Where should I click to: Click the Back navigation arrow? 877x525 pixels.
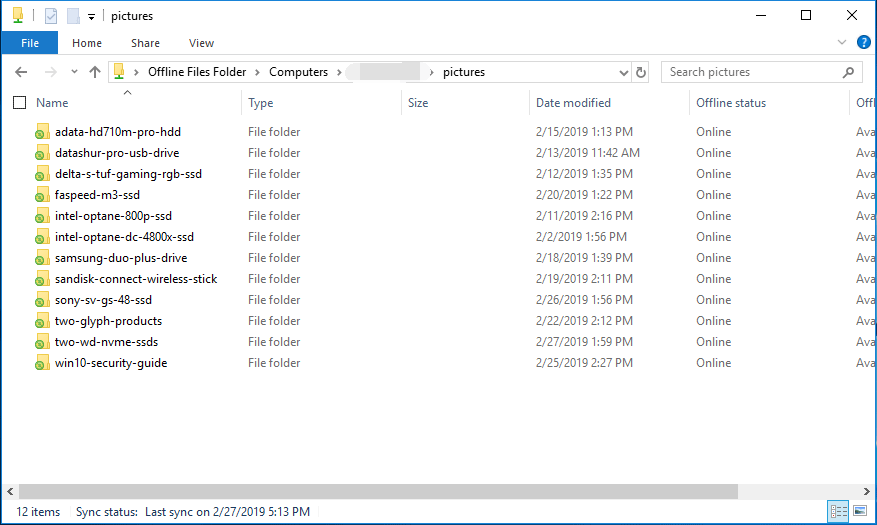click(x=21, y=72)
